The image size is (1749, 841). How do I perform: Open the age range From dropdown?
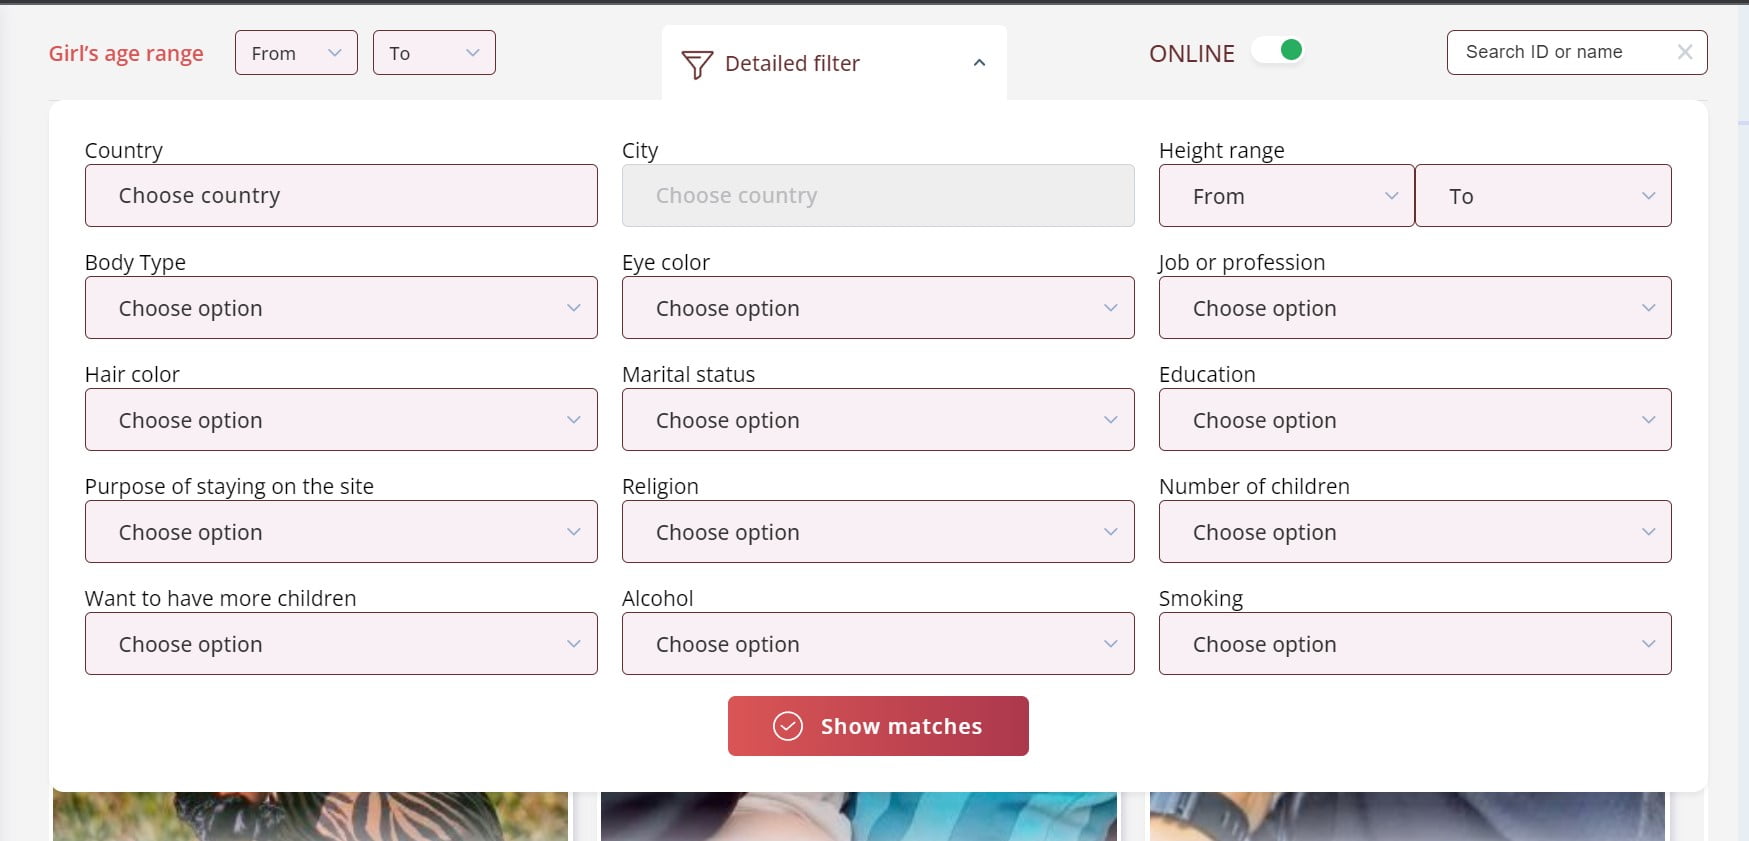(296, 53)
